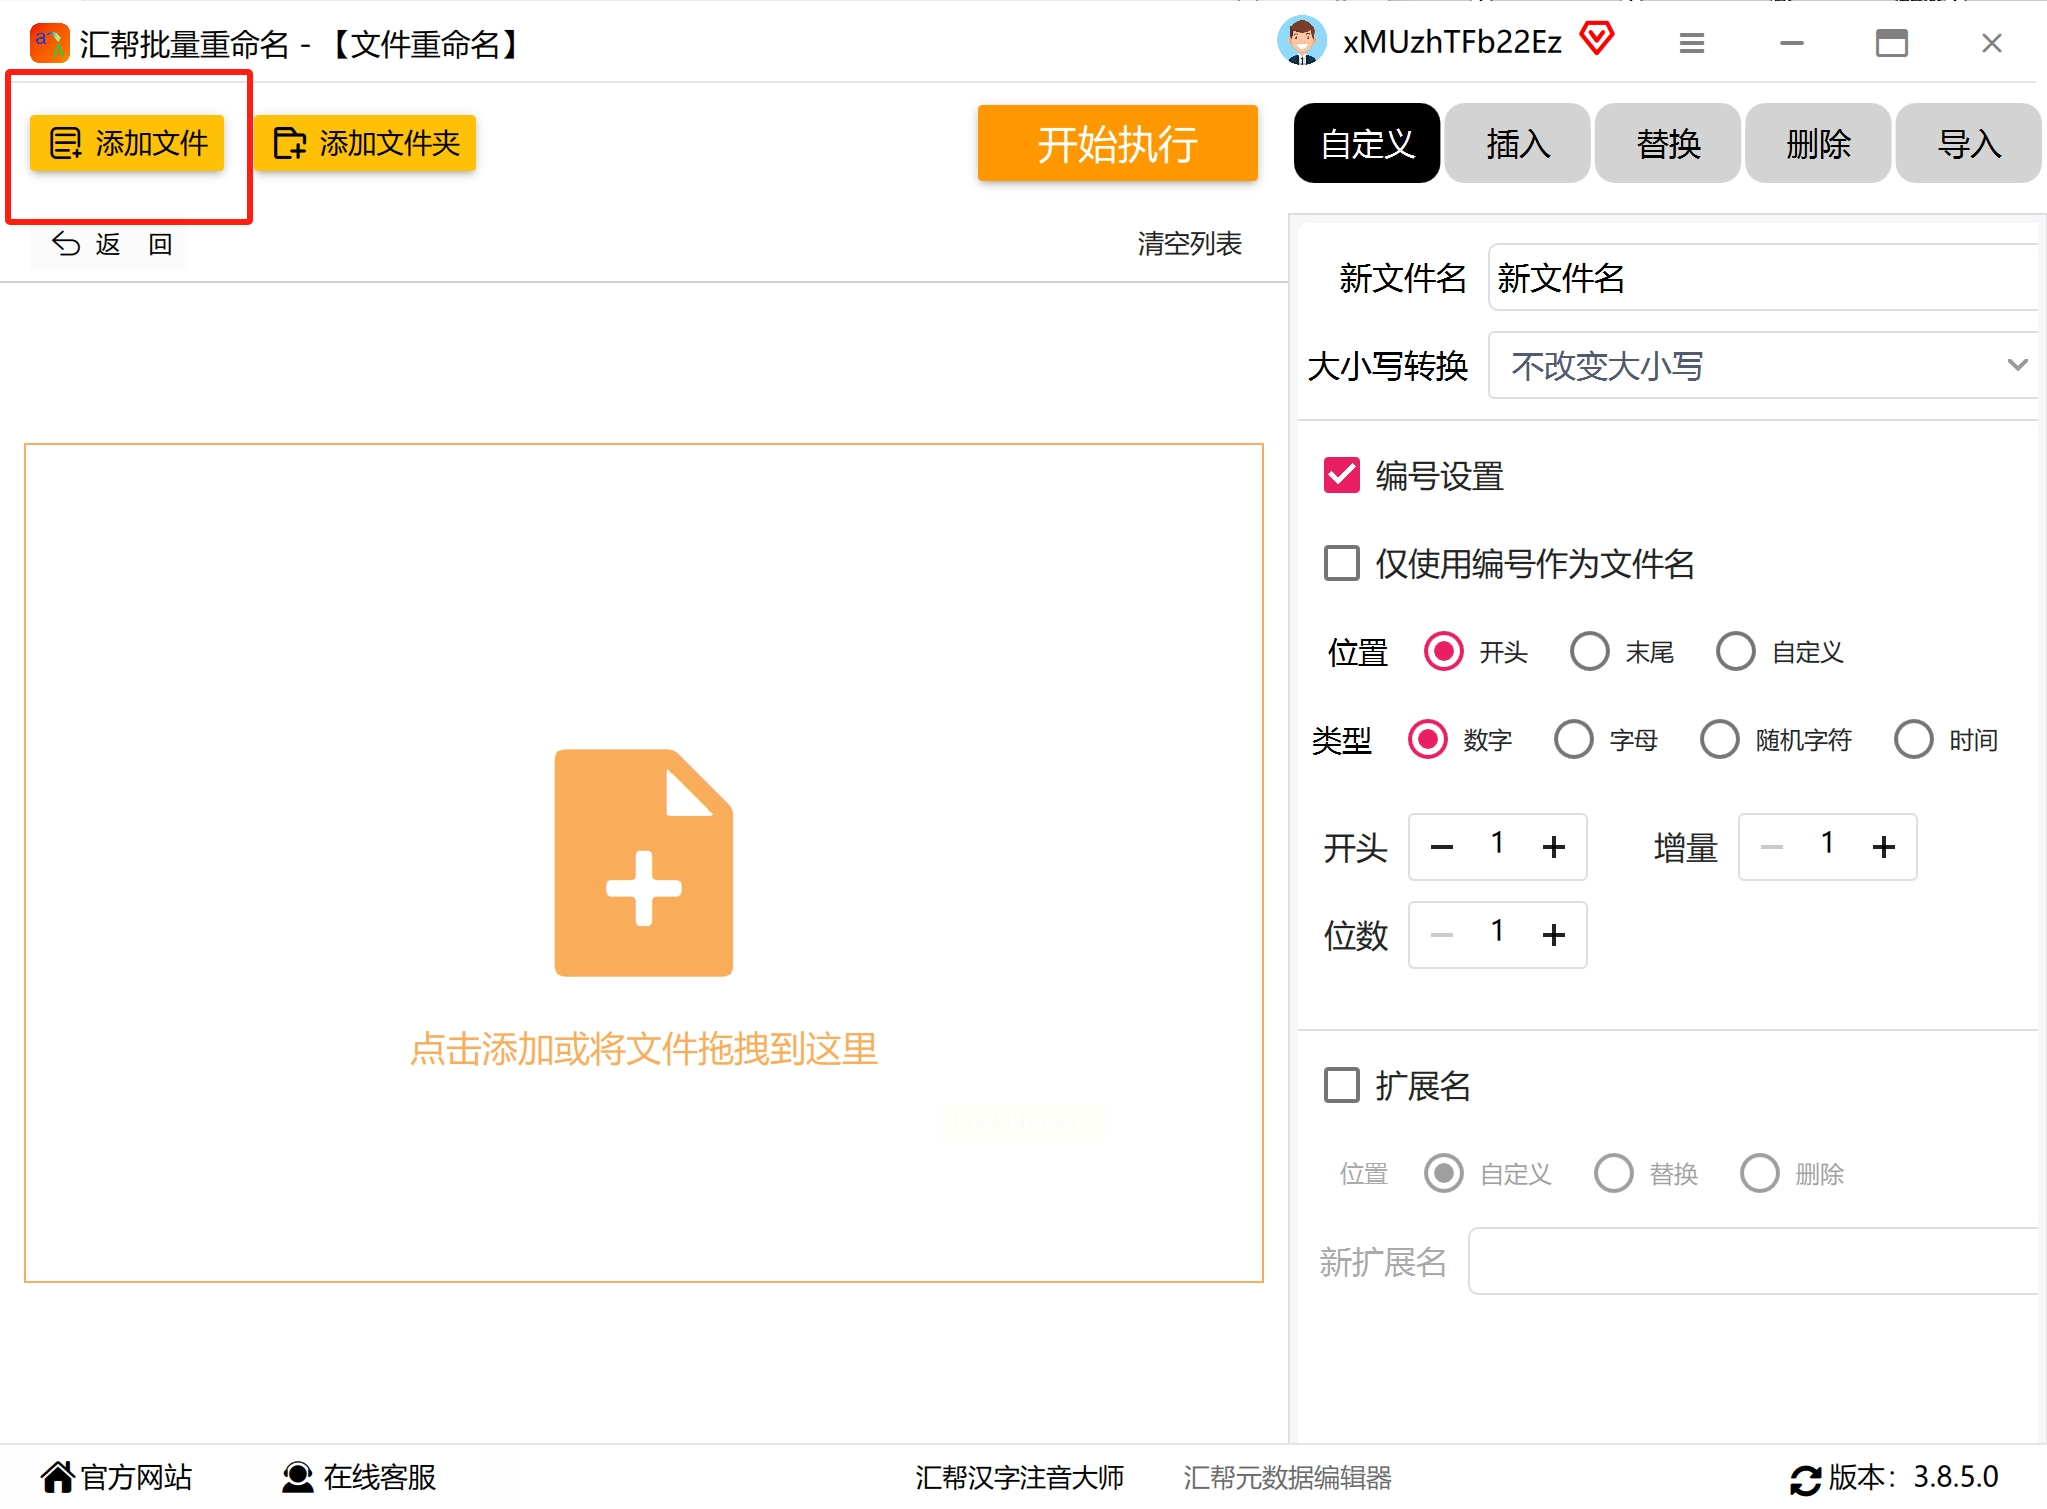Switch to the 替换 tab
The image size is (2047, 1509).
click(x=1667, y=144)
